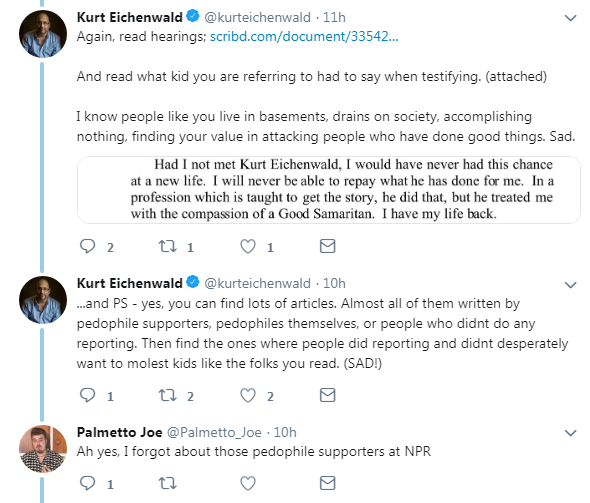Viewport: 590px width, 503px height.
Task: Retweet the 11h 'read hearings' tweet
Action: 167,246
